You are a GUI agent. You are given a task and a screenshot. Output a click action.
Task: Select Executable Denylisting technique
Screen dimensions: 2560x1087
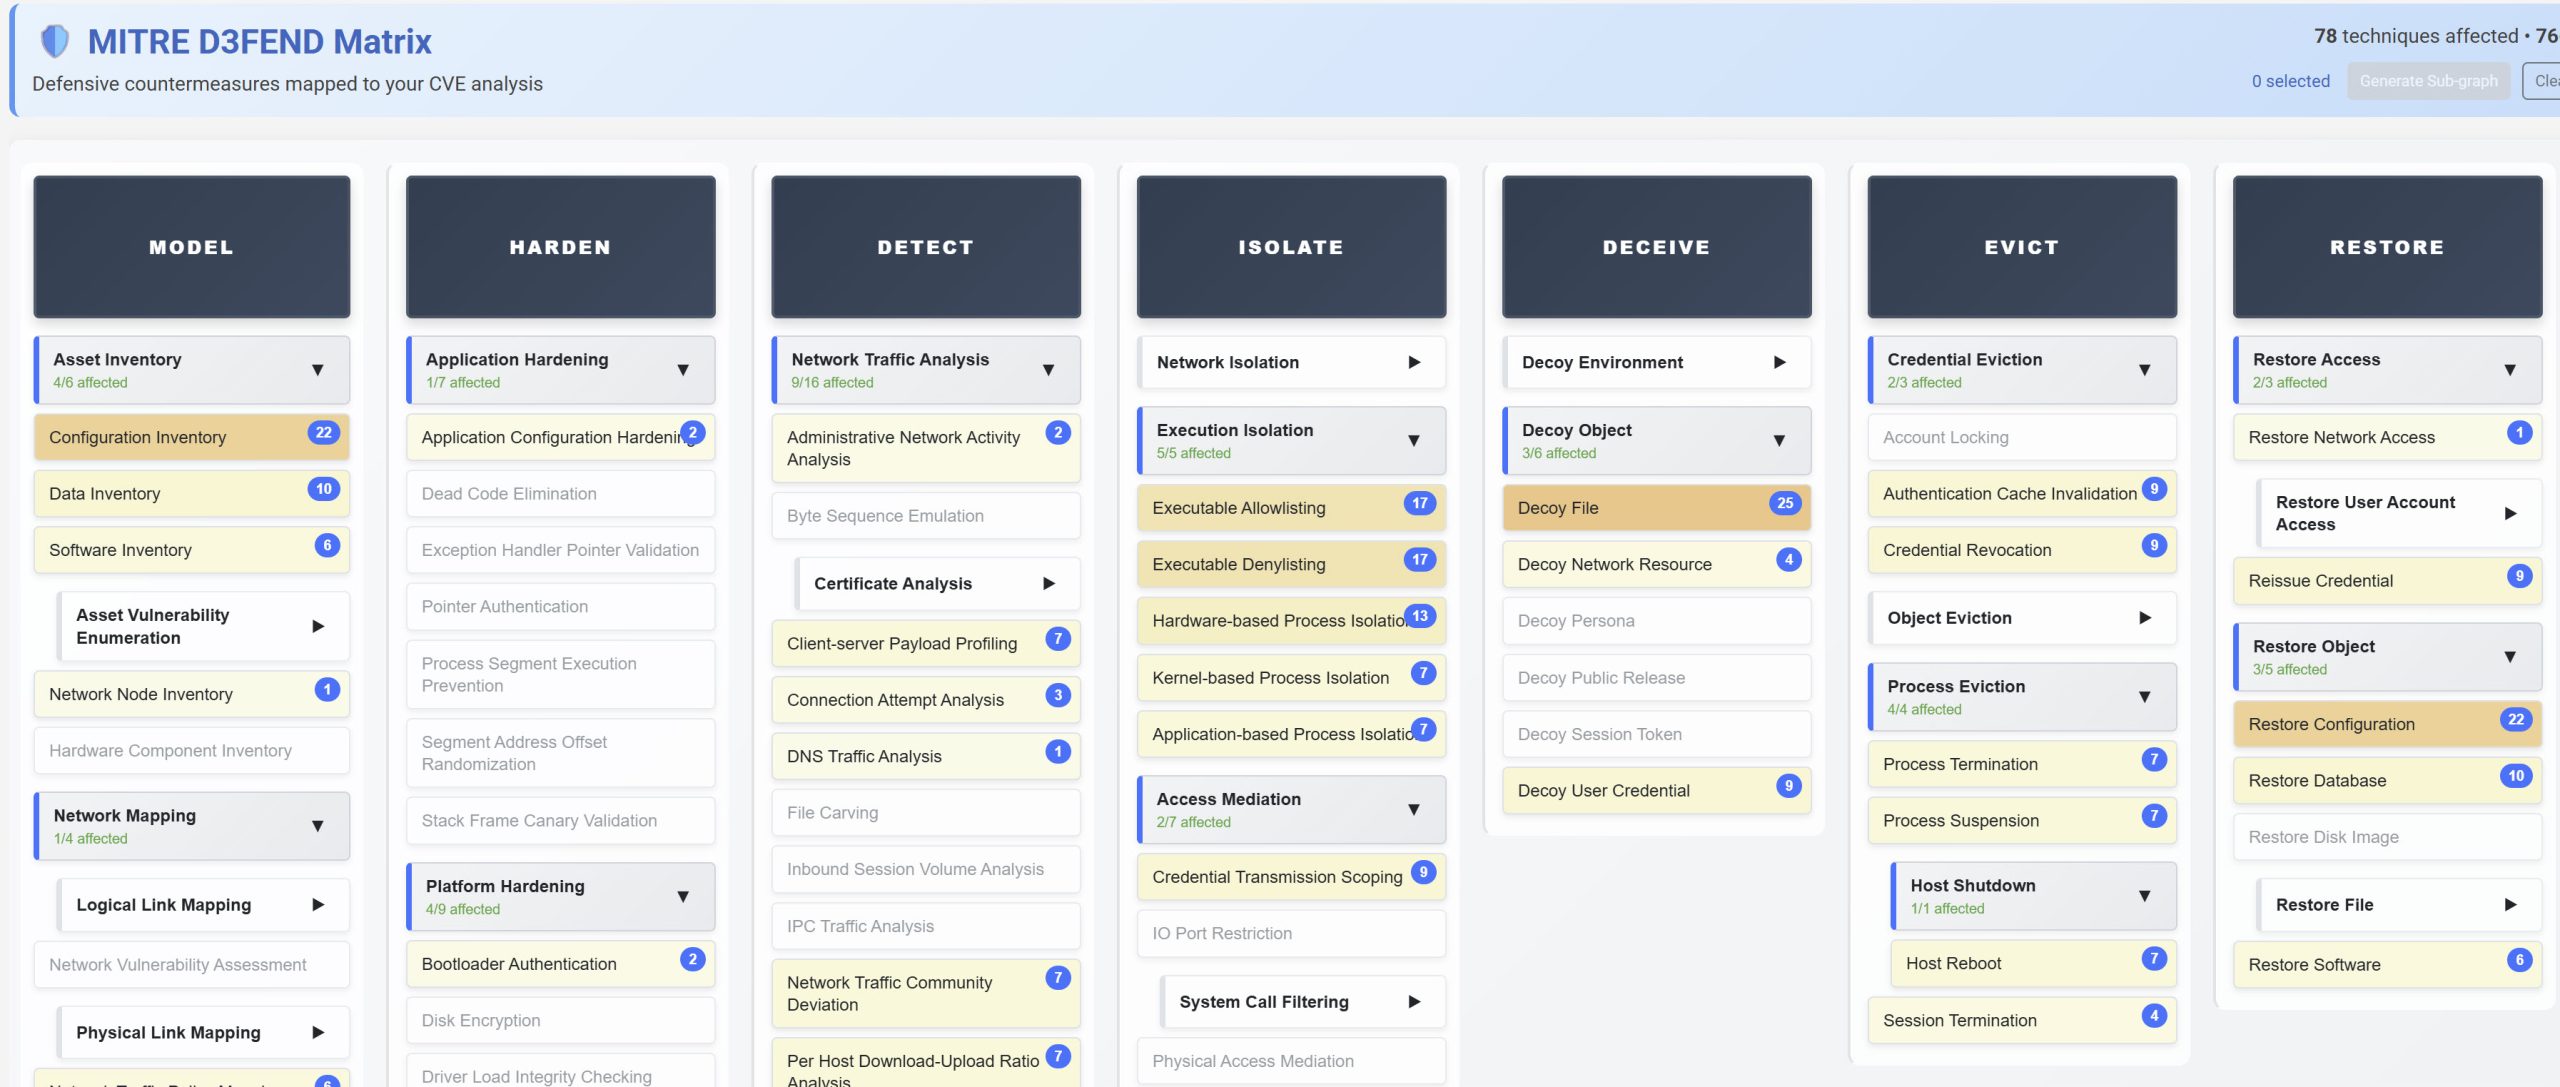pyautogui.click(x=1291, y=564)
